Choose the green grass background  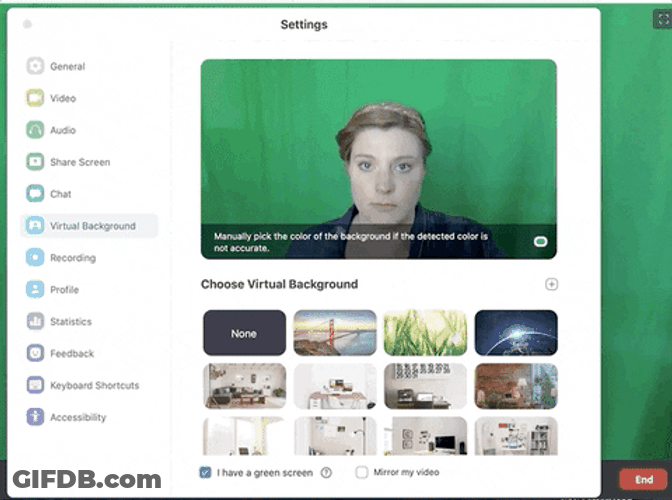425,333
